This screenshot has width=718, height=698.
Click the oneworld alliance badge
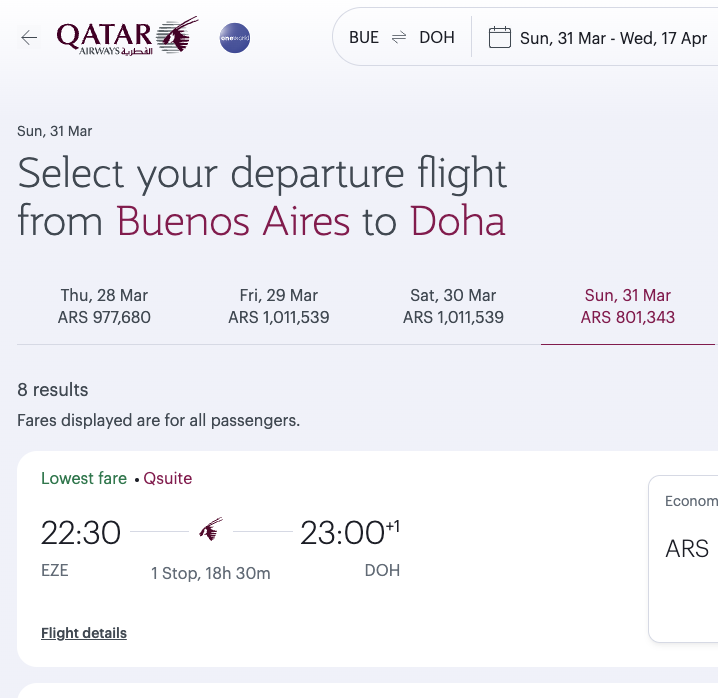click(235, 38)
